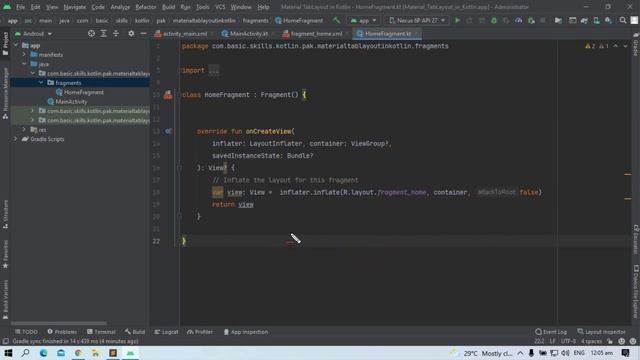The image size is (640, 360).
Task: Expand the Gradle Scripts node
Action: coord(16,139)
